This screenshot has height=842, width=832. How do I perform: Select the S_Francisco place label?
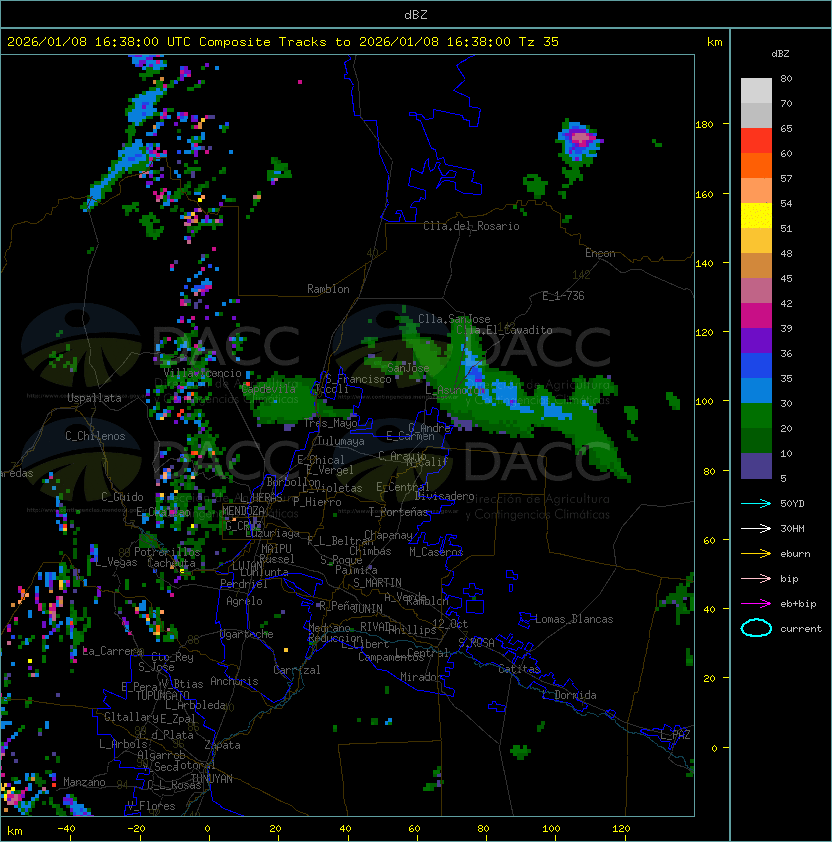358,379
